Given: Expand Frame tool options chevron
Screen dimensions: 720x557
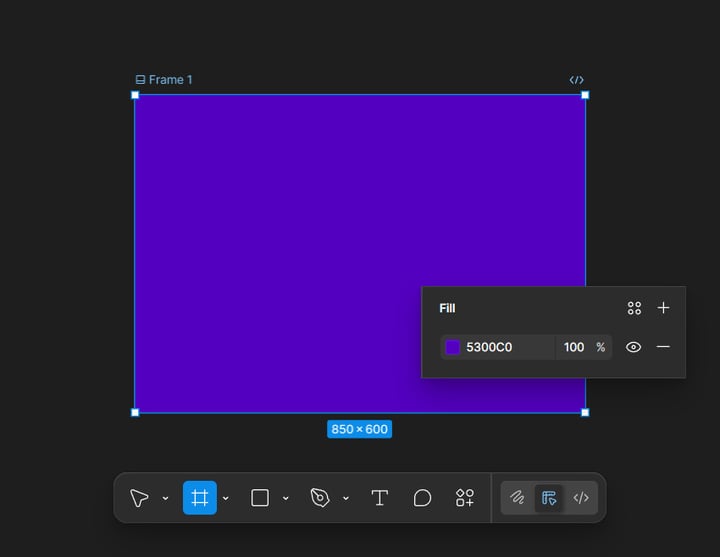Looking at the screenshot, I should tap(226, 498).
